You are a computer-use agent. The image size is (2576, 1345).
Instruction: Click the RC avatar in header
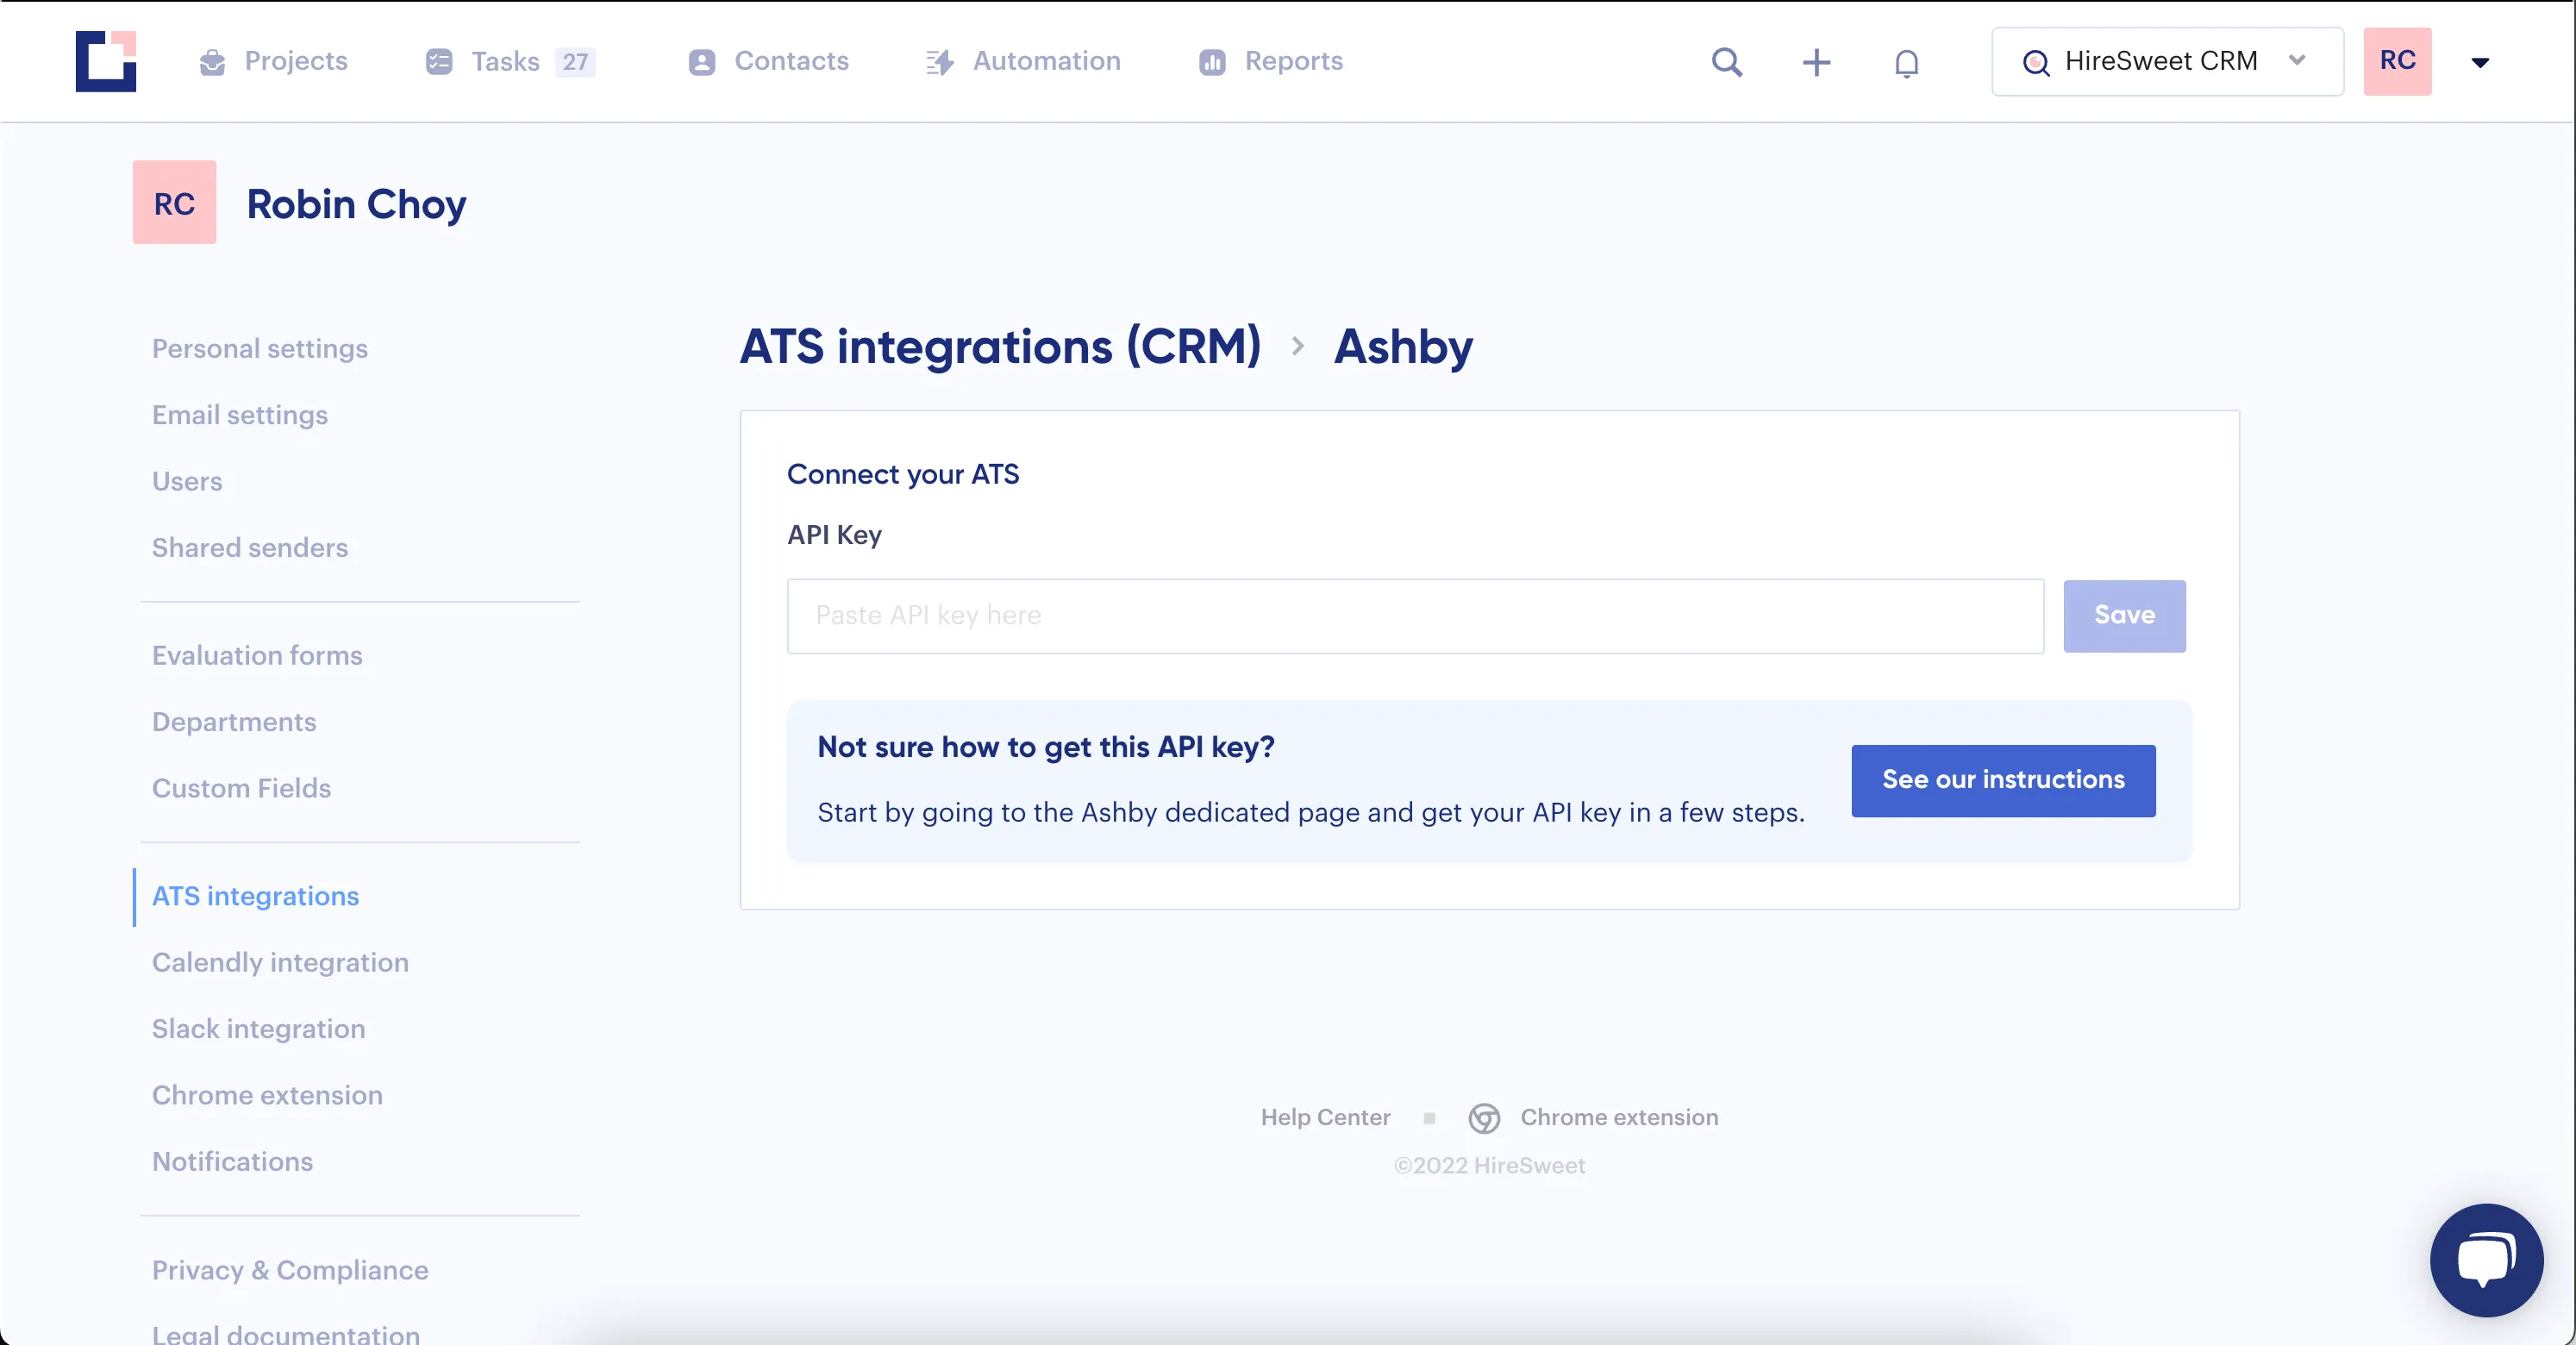[x=2397, y=62]
